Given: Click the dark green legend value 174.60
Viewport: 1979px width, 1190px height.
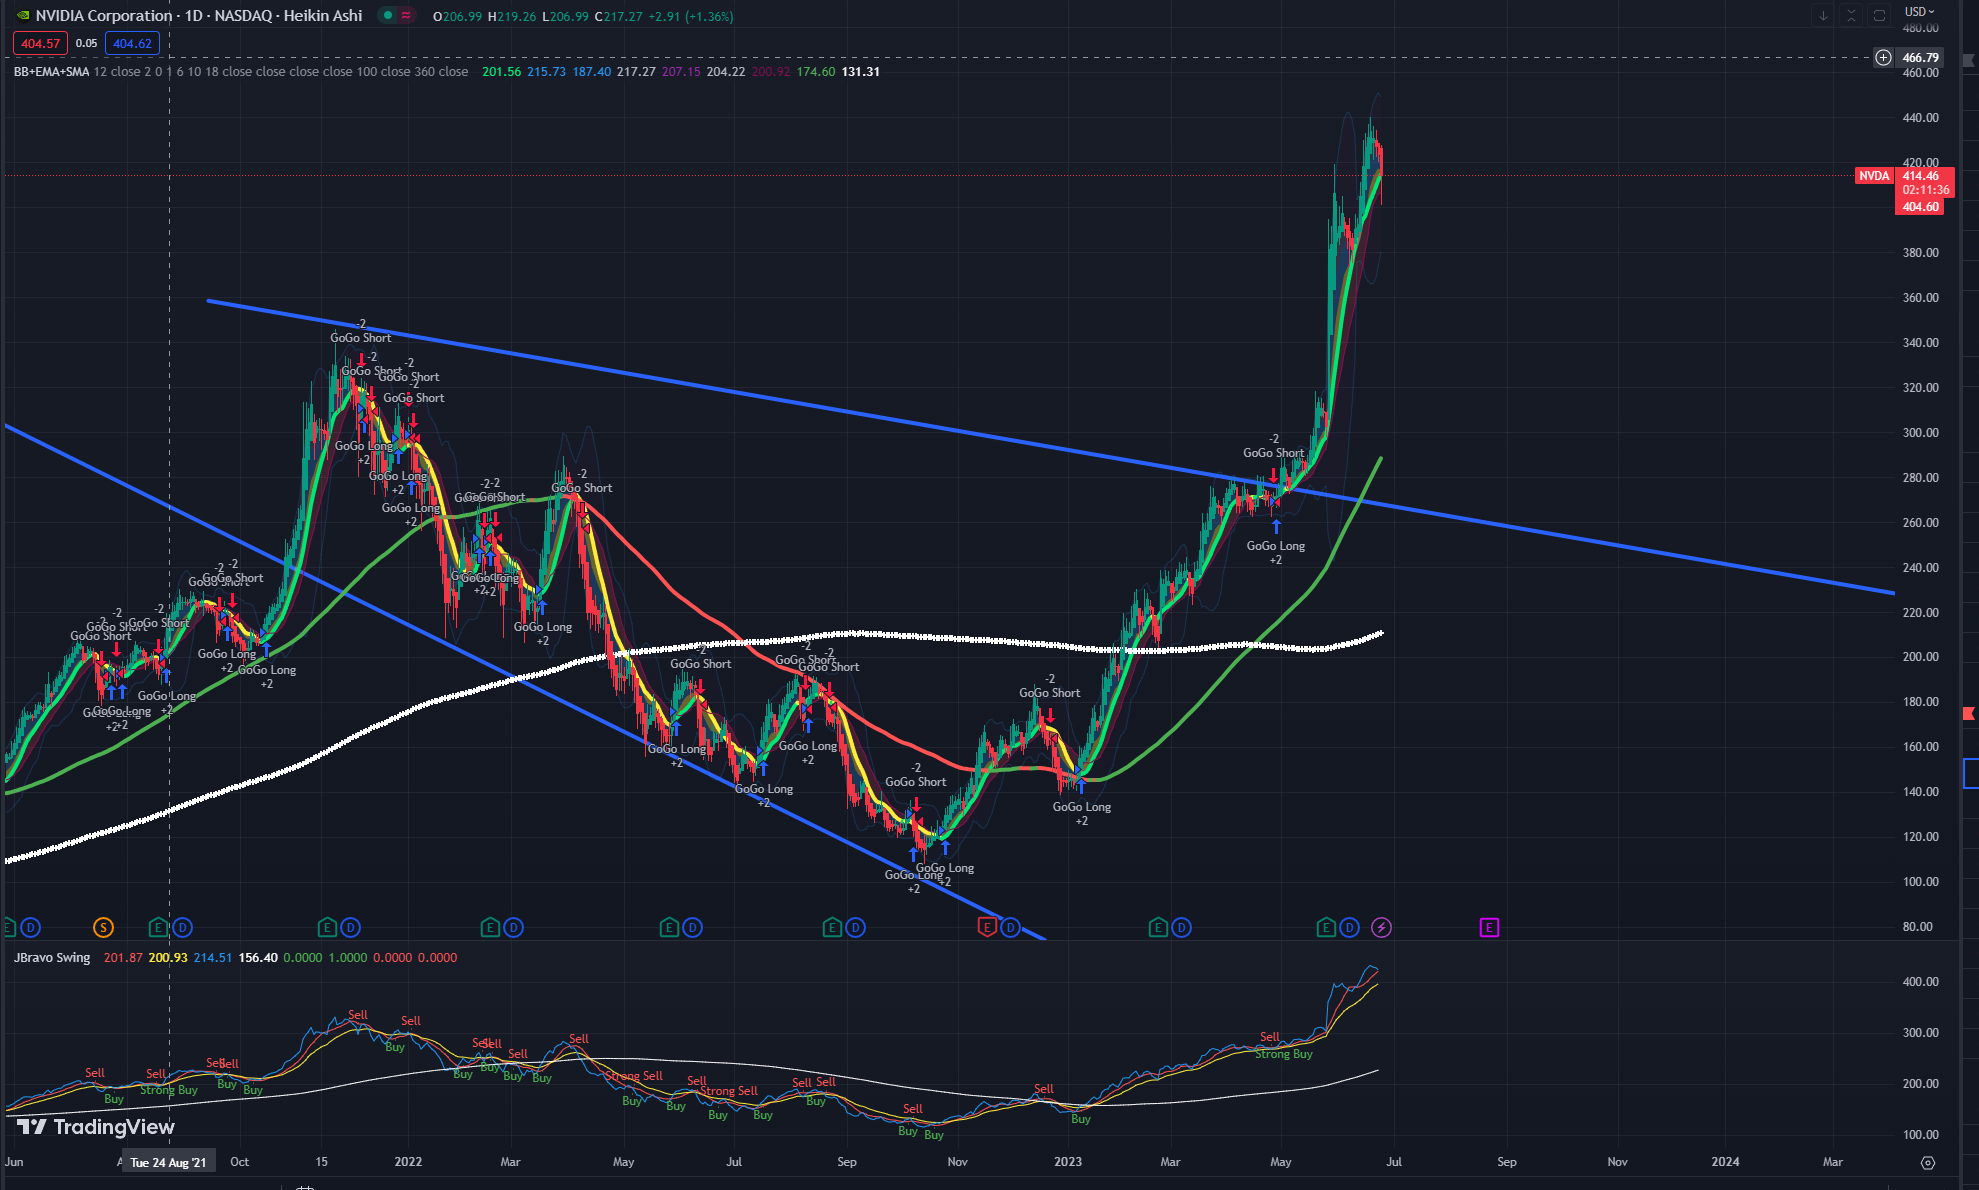Looking at the screenshot, I should coord(816,72).
